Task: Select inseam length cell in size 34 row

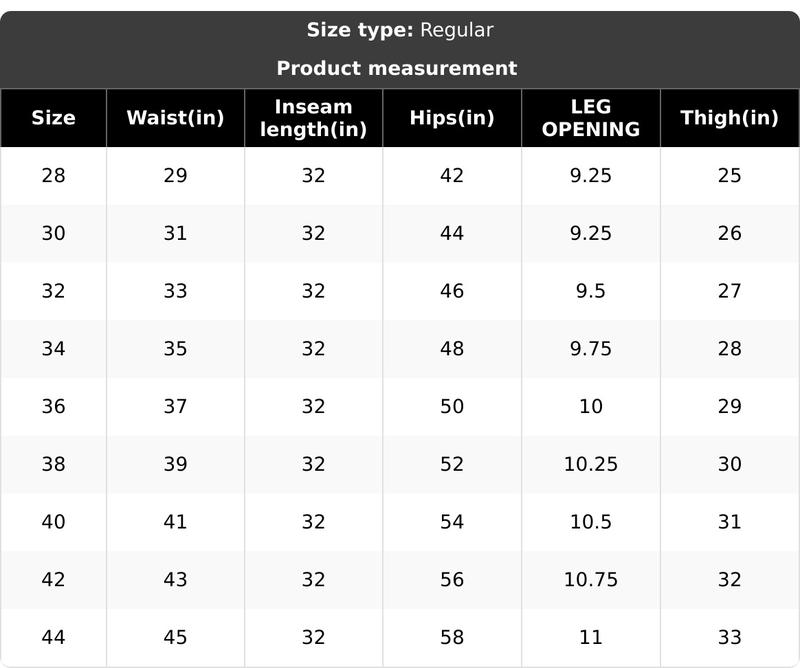Action: click(313, 349)
